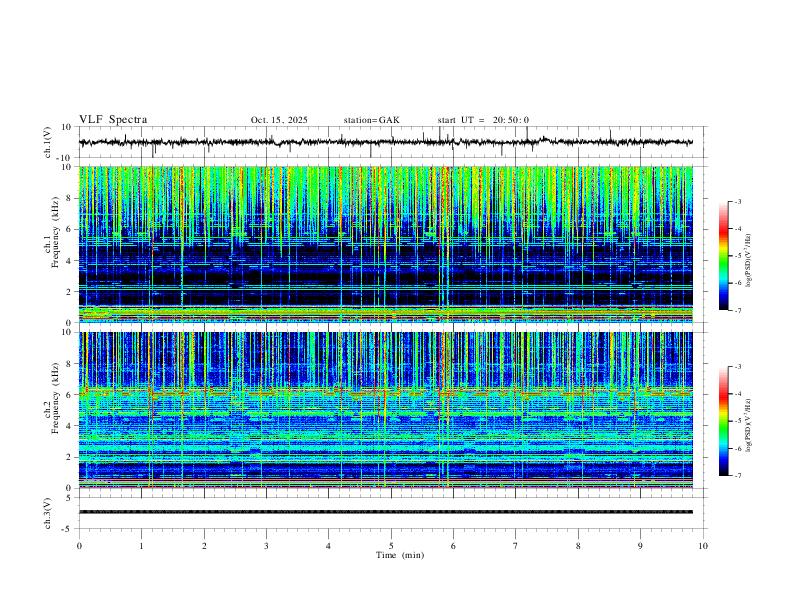Click inside the ch.2 frequency spectrogram

[386, 410]
